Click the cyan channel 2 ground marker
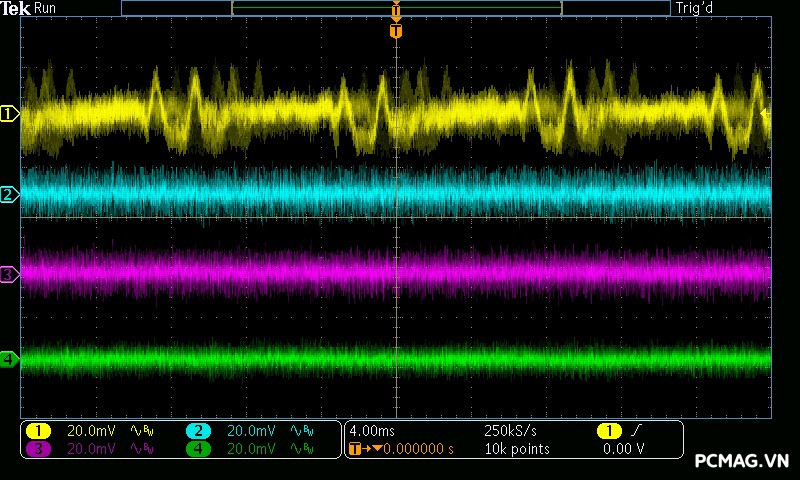The image size is (800, 480). [9, 194]
